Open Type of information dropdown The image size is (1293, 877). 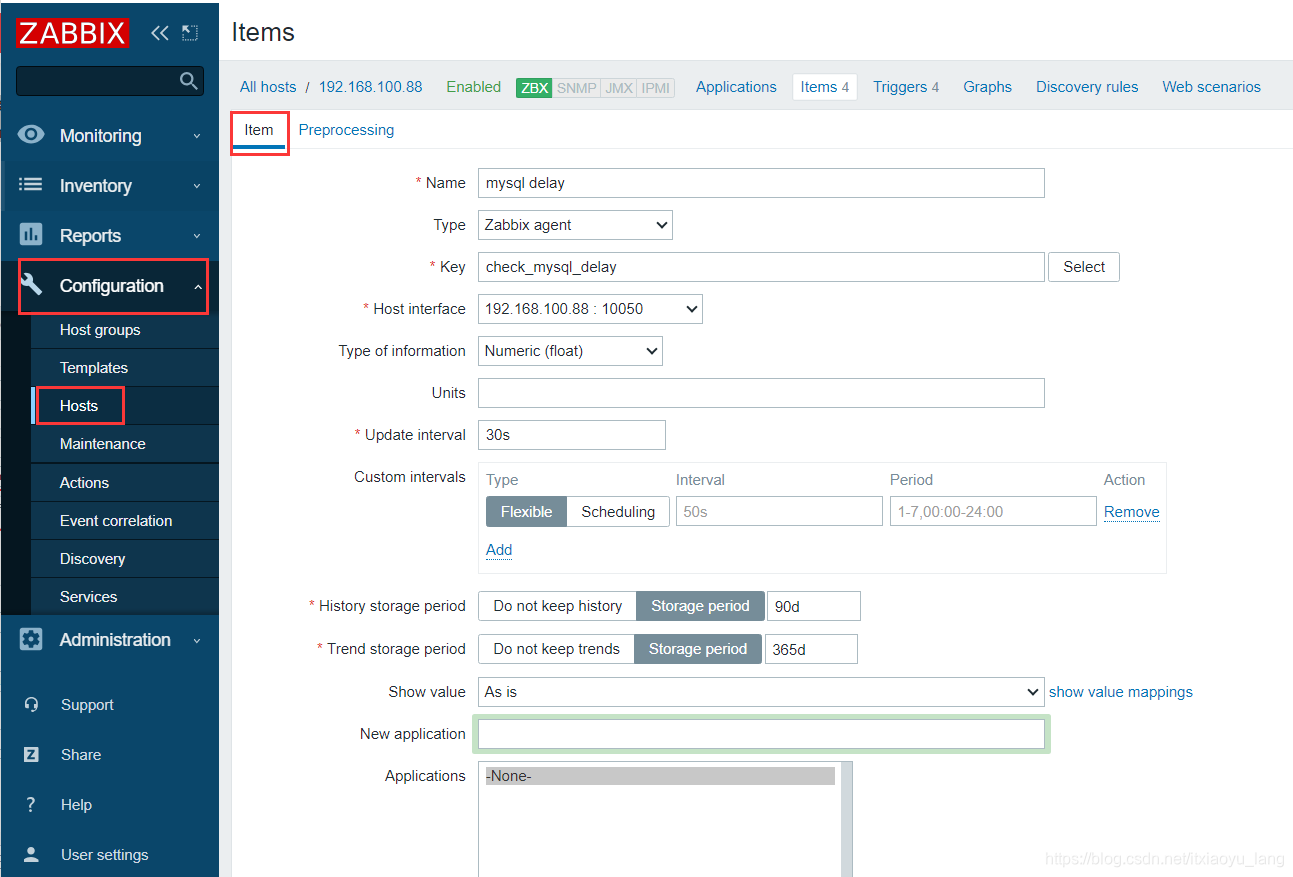(x=570, y=351)
